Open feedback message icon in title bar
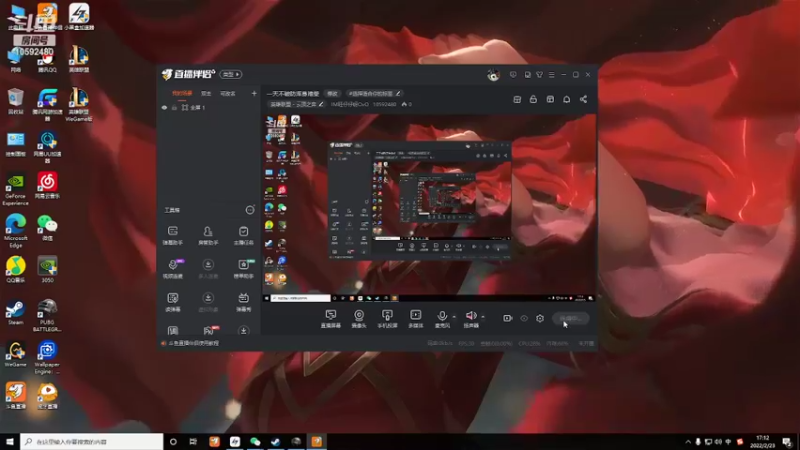This screenshot has height=450, width=800. coord(513,74)
